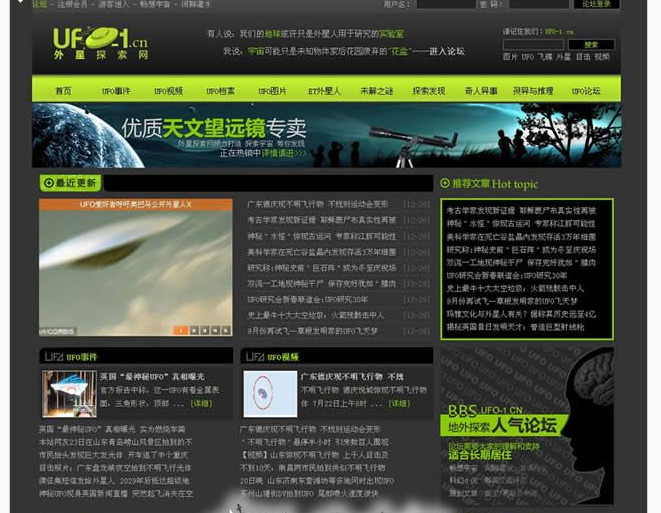The height and width of the screenshot is (513, 661).
Task: Open the 未解之谜 navigation tab
Action: pyautogui.click(x=377, y=91)
